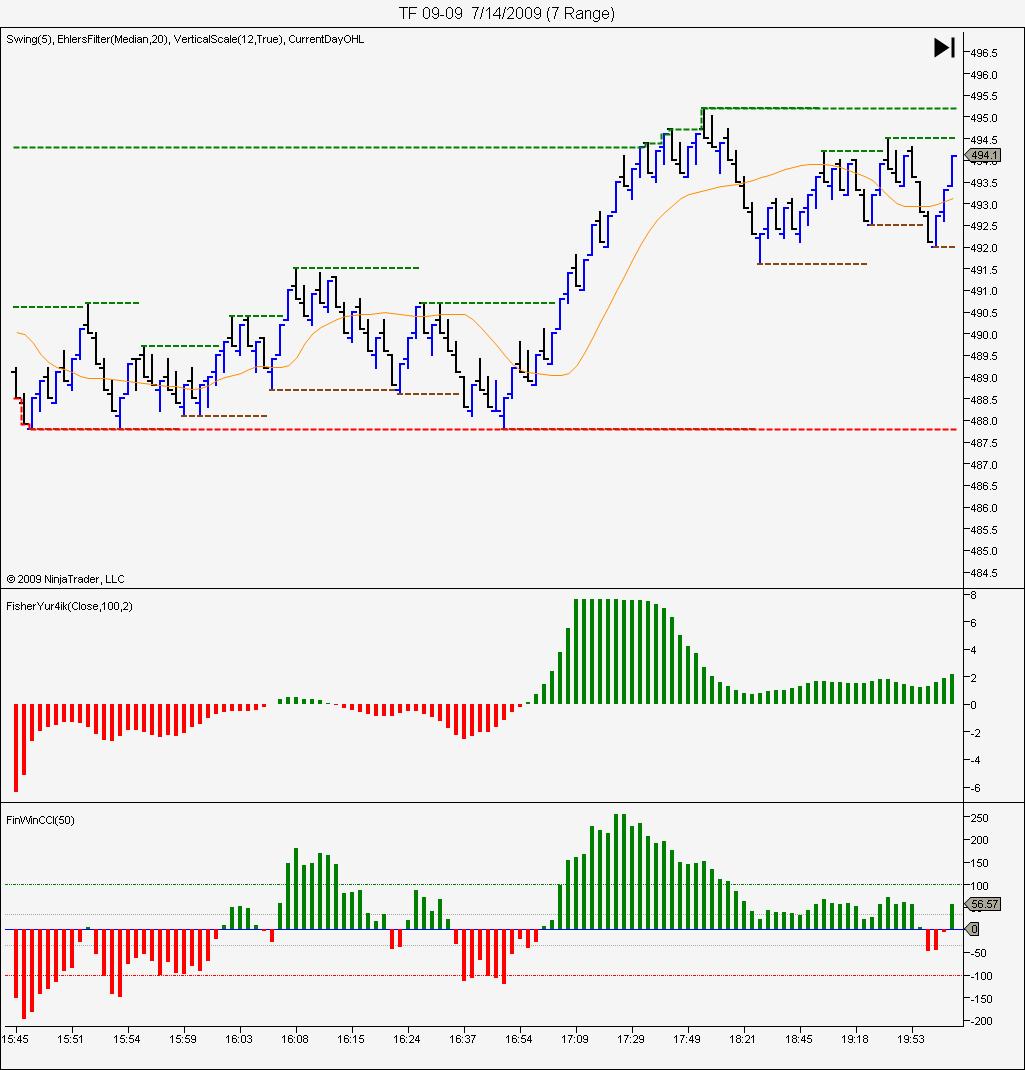
Task: Click the 19:53 time axis label
Action: click(910, 1039)
